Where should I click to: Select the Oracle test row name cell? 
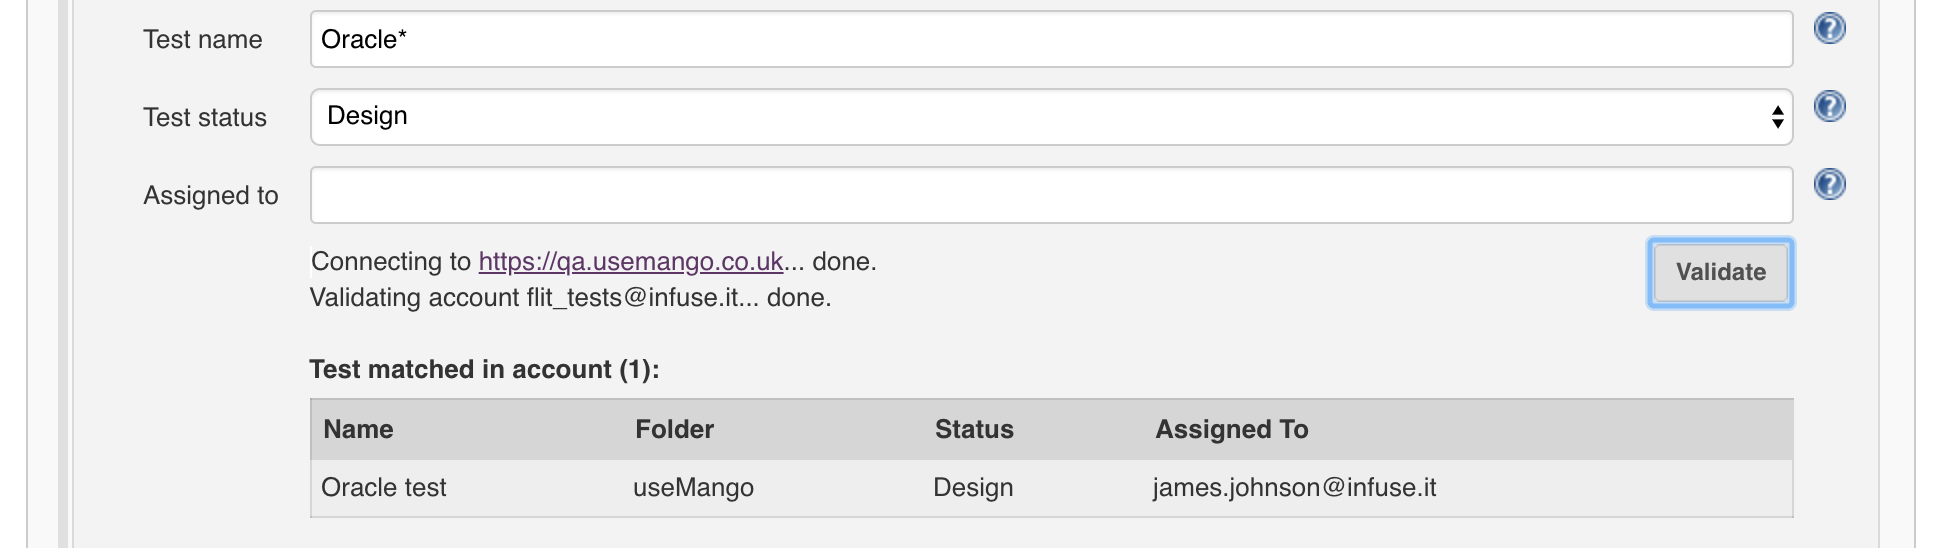(x=384, y=487)
